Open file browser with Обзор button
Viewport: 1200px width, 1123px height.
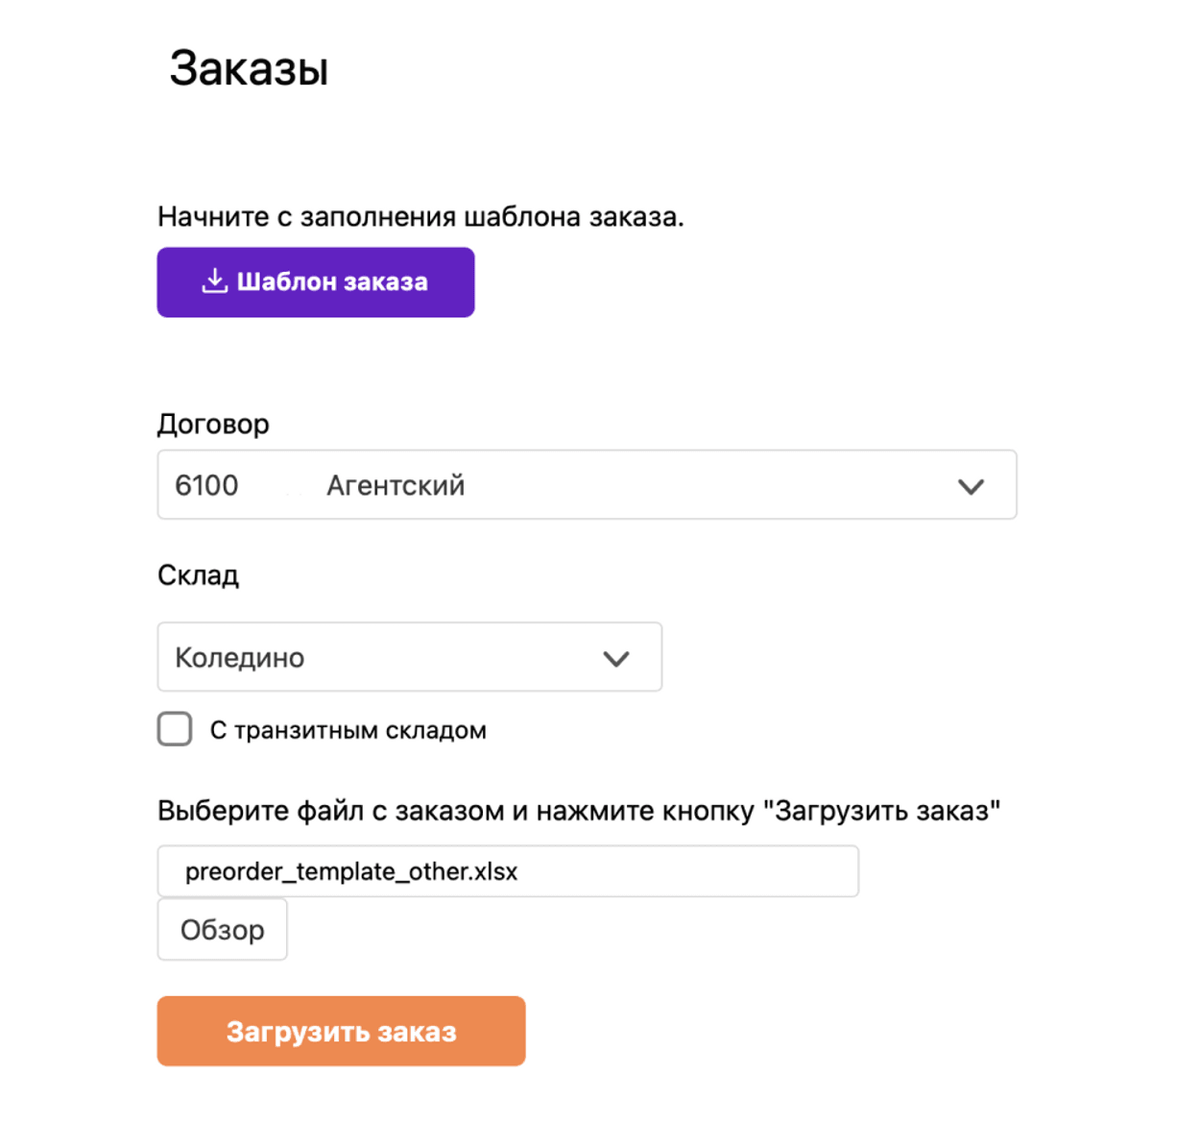(x=222, y=930)
